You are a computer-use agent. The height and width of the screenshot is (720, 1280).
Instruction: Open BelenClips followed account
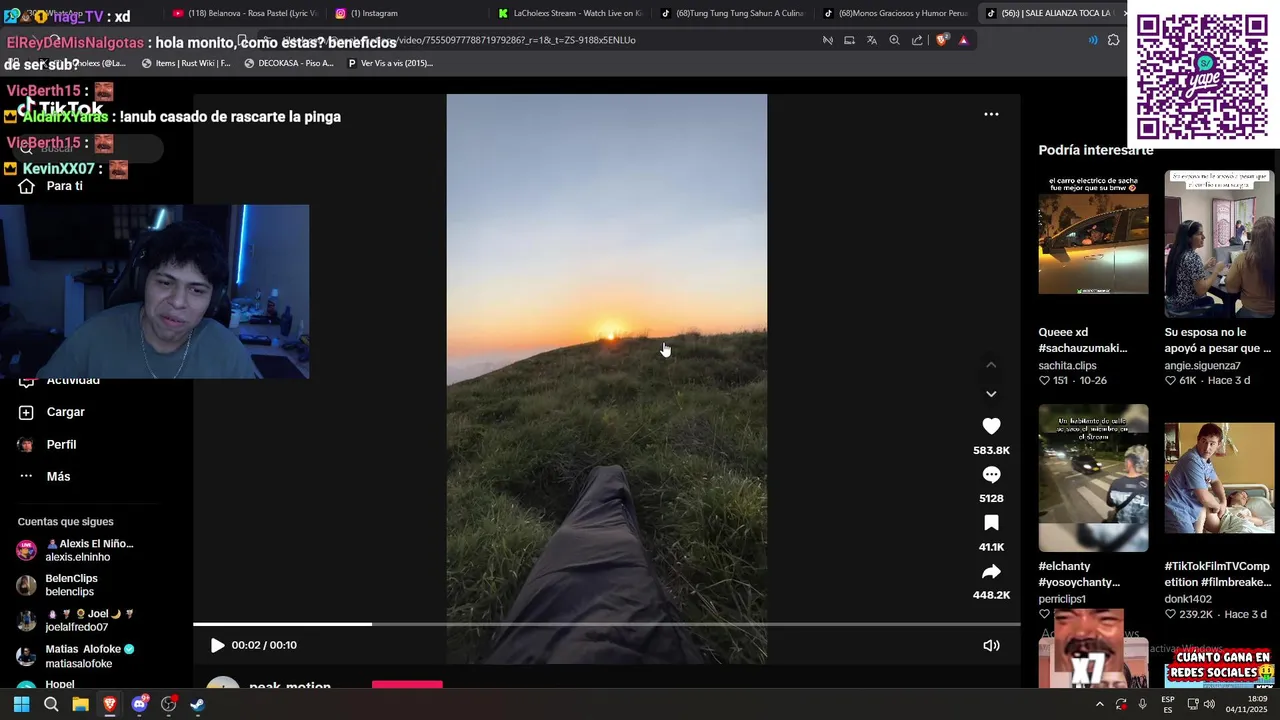coord(60,585)
